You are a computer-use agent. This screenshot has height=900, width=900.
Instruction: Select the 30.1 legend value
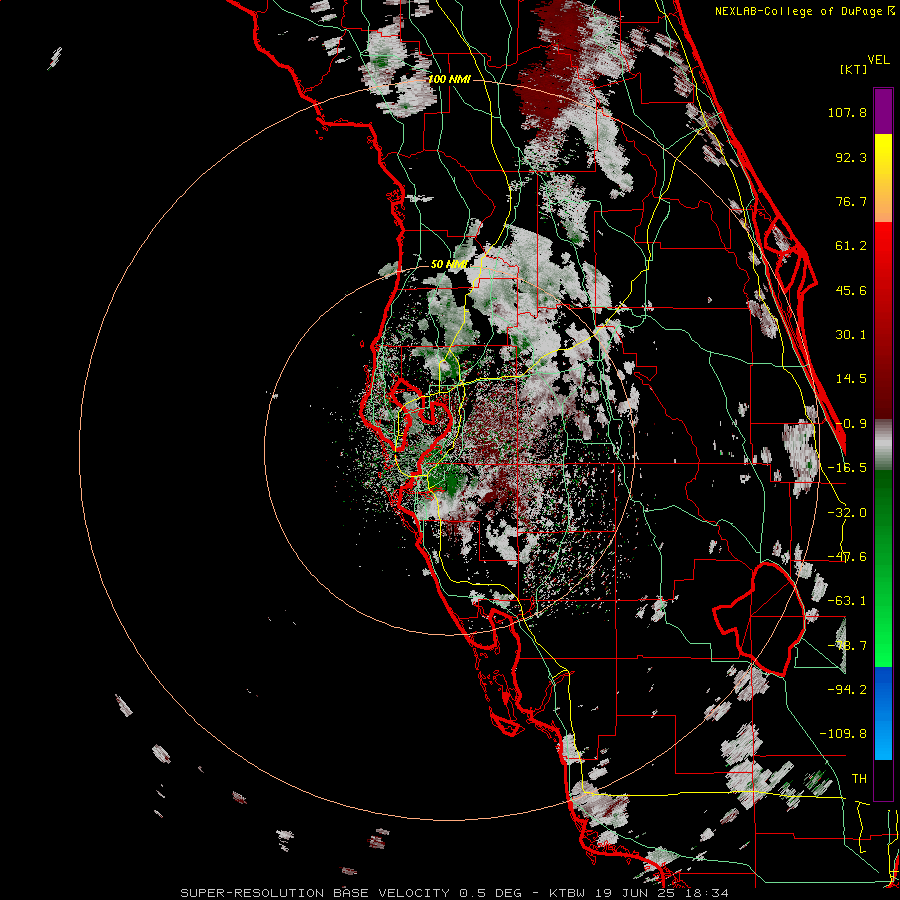pos(851,335)
